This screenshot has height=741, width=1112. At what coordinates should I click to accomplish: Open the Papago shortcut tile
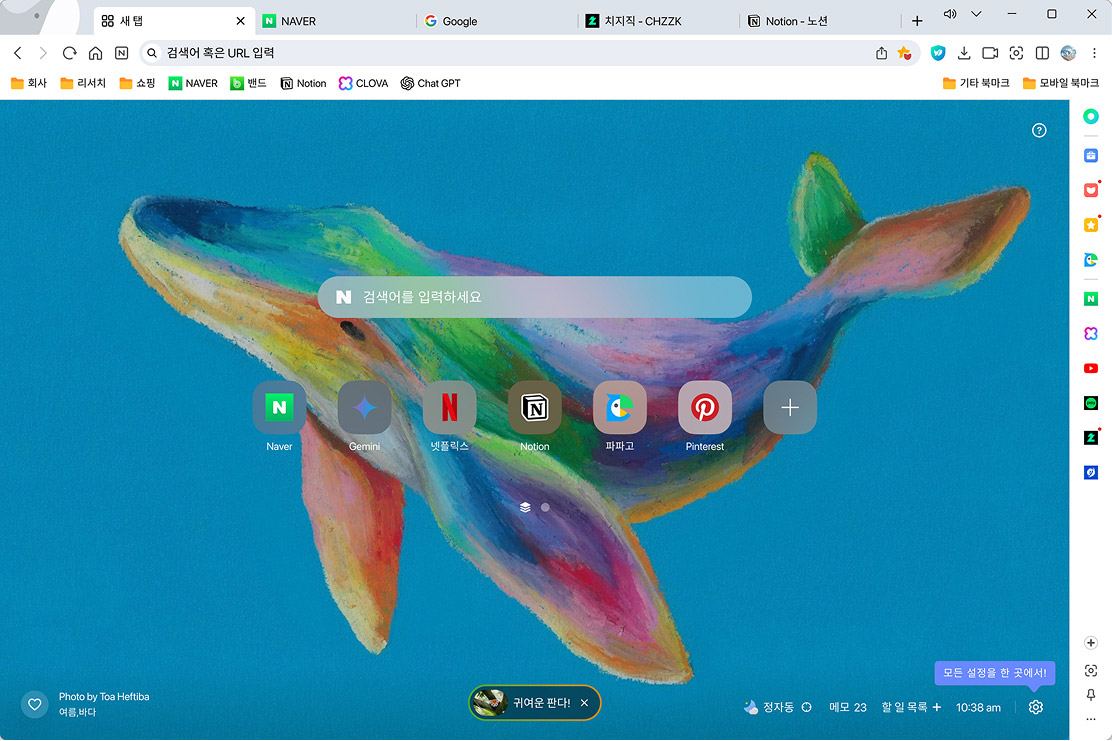click(619, 408)
